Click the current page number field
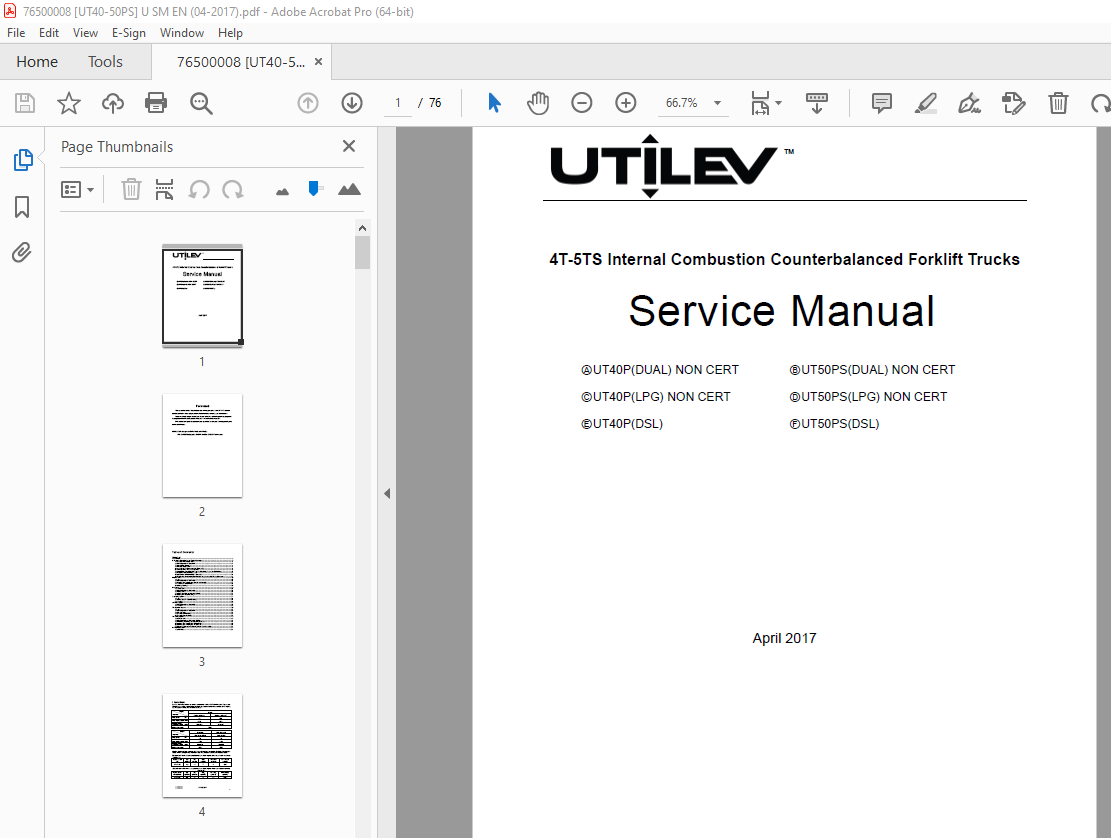The height and width of the screenshot is (838, 1111). [398, 103]
